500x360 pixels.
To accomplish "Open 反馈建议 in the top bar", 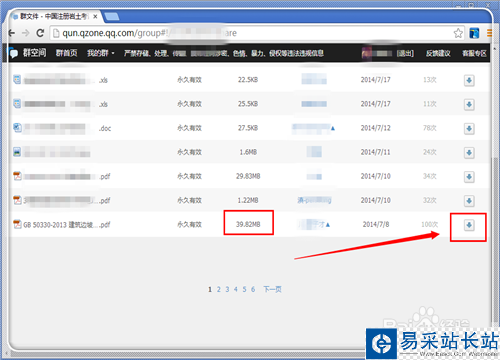I will click(x=438, y=53).
